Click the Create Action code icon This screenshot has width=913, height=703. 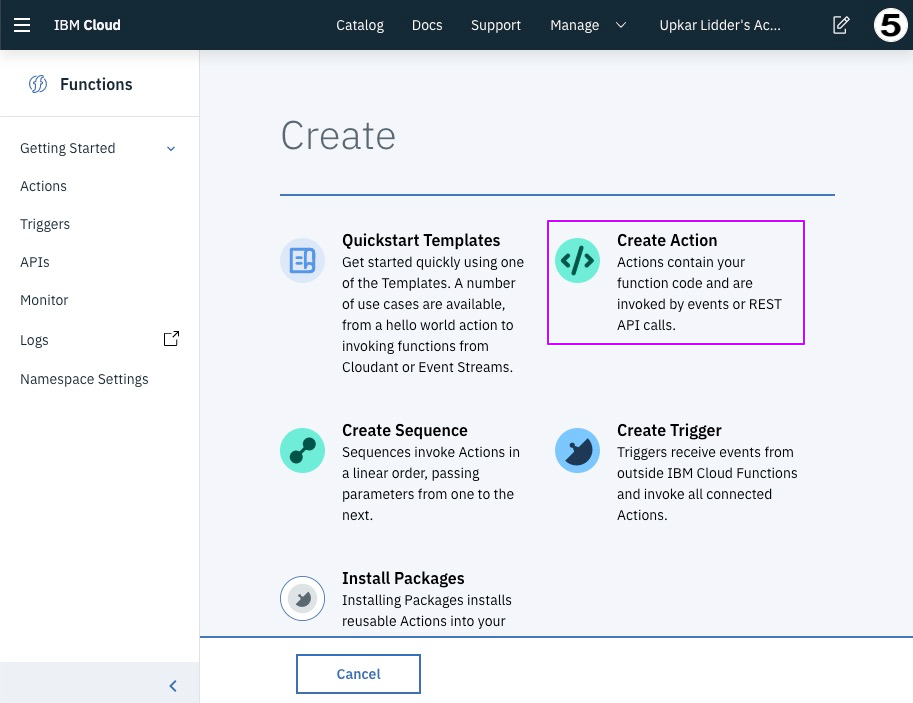click(x=577, y=260)
